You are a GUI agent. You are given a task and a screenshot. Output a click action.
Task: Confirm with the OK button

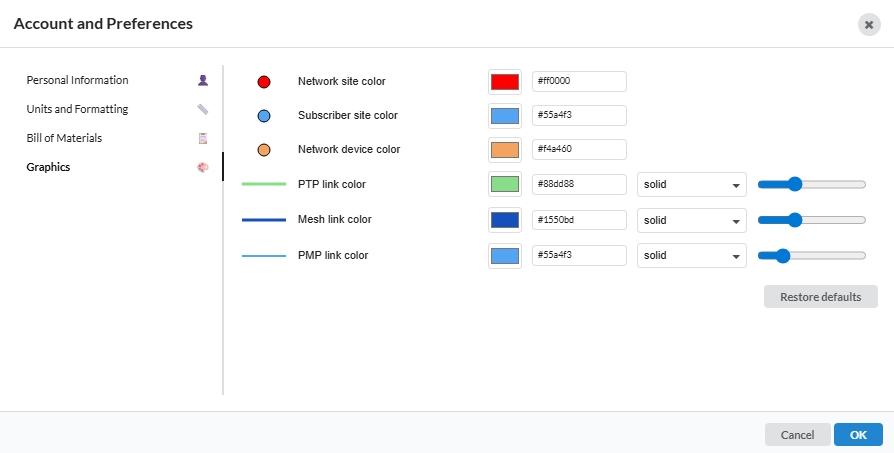(x=858, y=435)
